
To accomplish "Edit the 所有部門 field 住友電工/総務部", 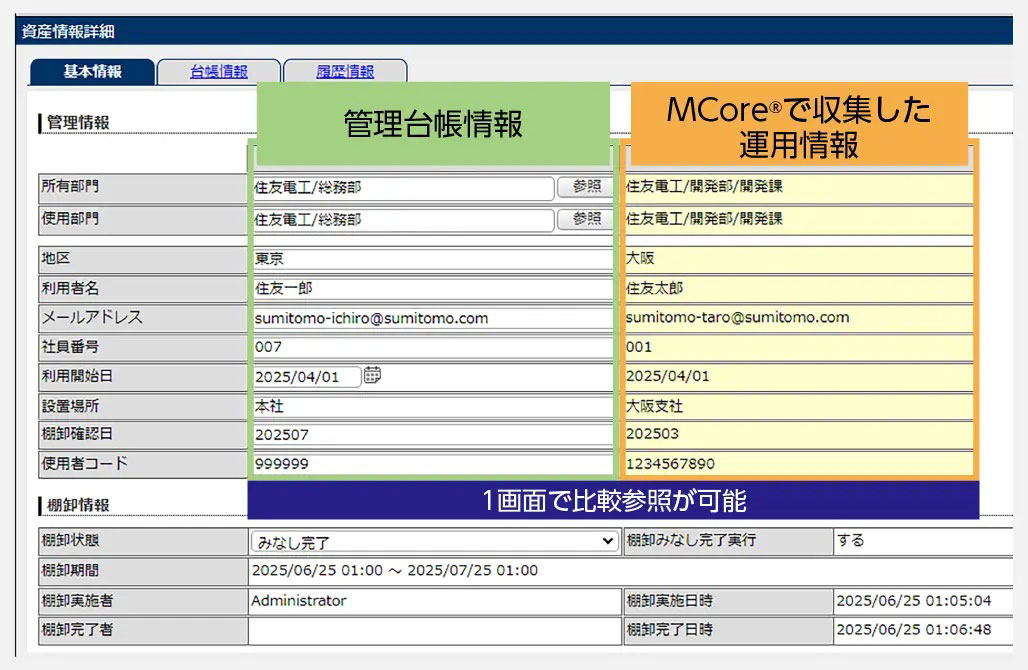I will [403, 187].
